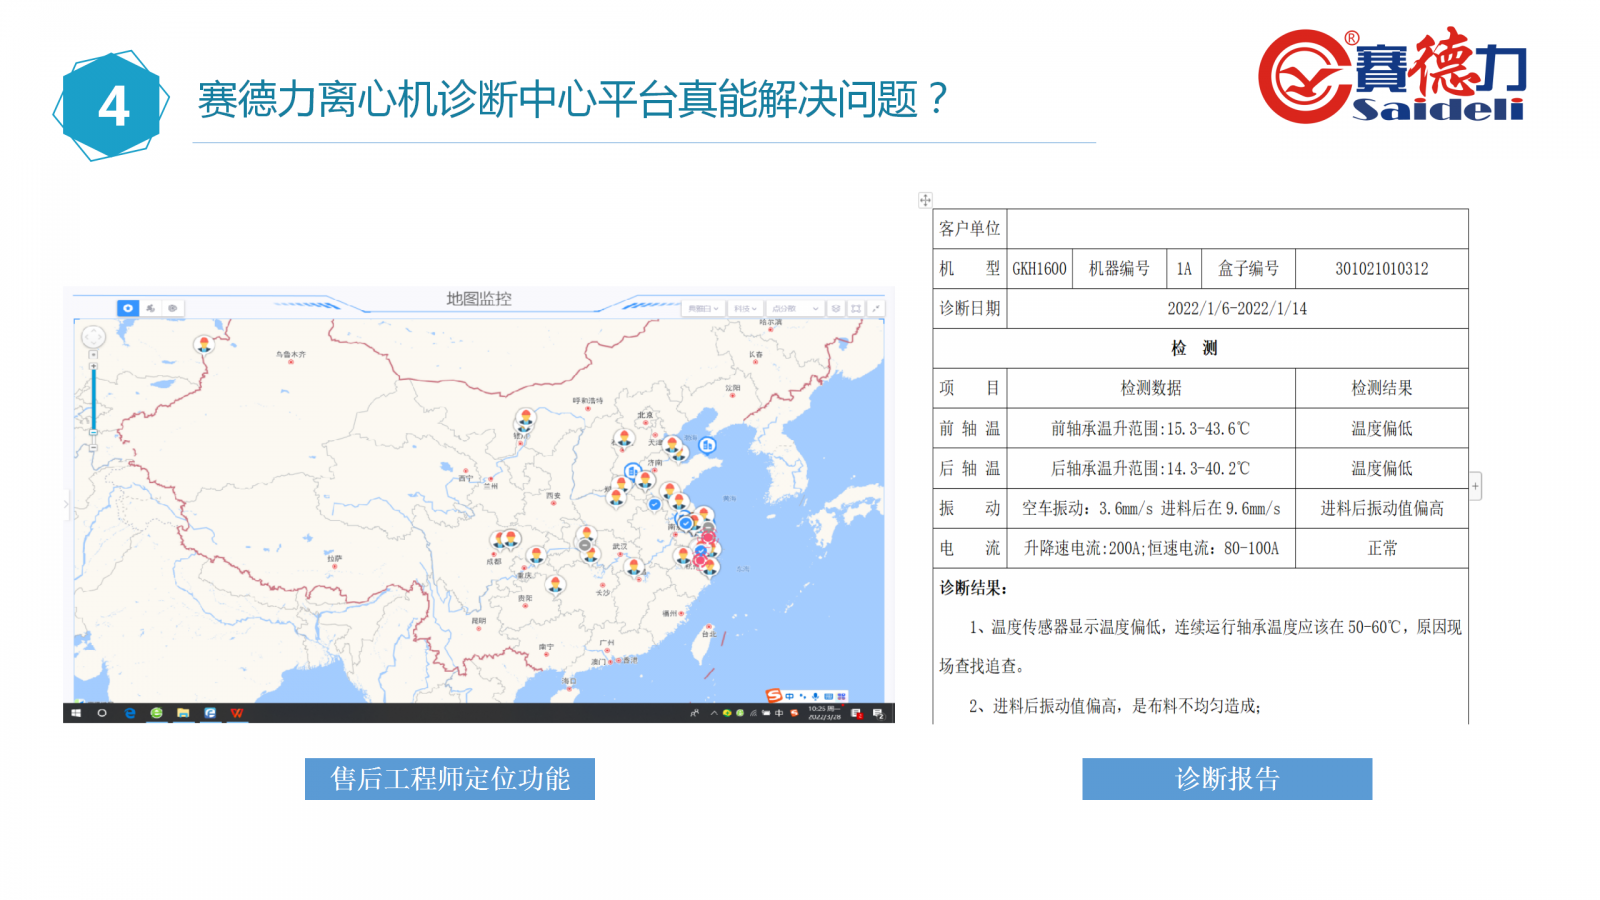This screenshot has height=900, width=1600.
Task: Click the 哈尔滨 city label on map
Action: click(x=771, y=322)
